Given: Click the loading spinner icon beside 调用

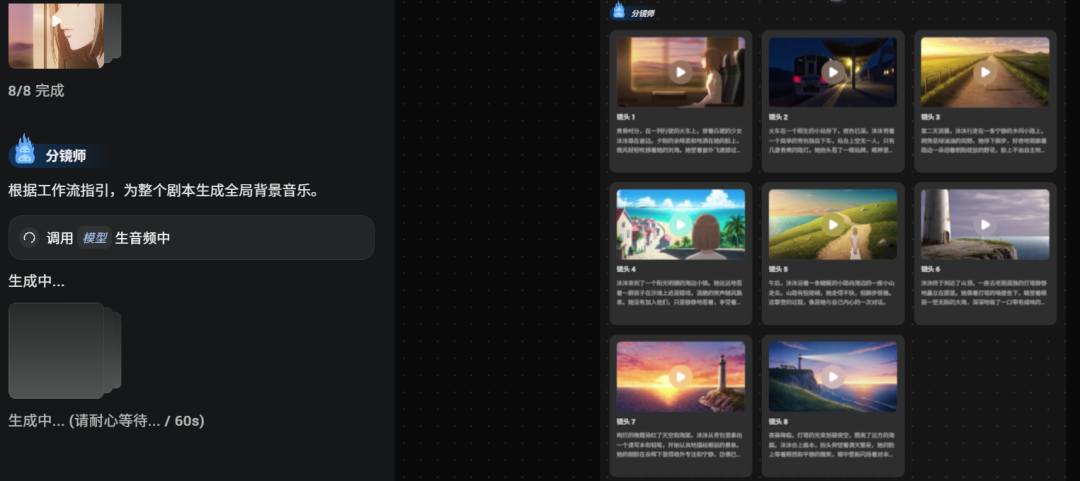Looking at the screenshot, I should (x=29, y=238).
